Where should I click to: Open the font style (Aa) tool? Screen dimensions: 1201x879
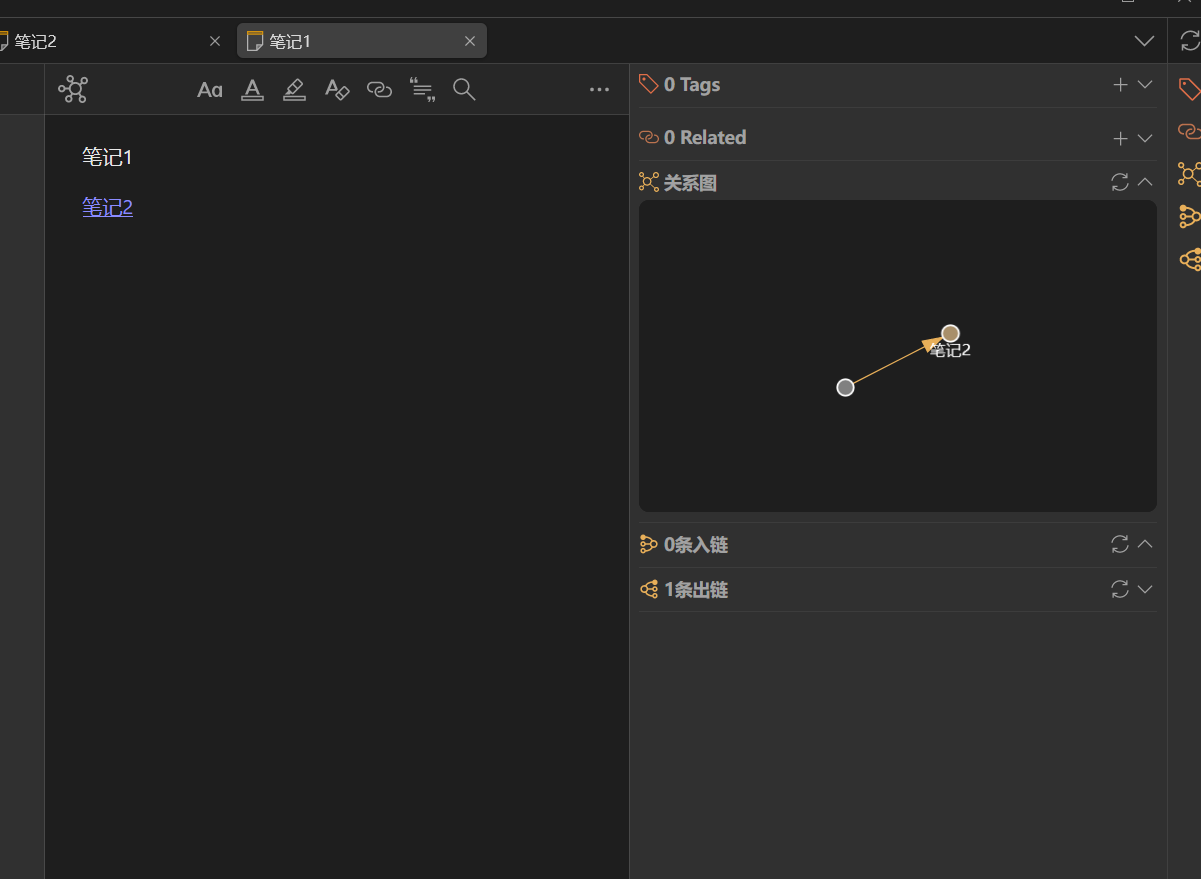(x=209, y=90)
